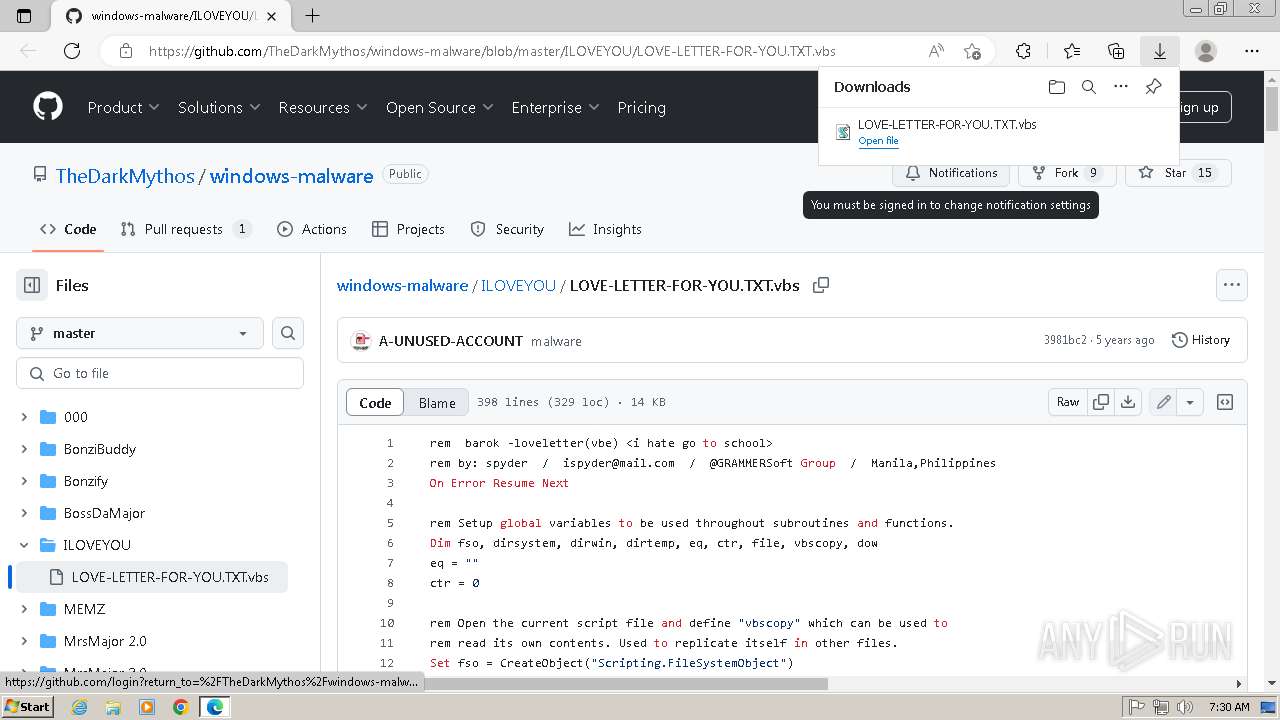Expand the Solutions menu
1280x720 pixels.
pos(219,107)
